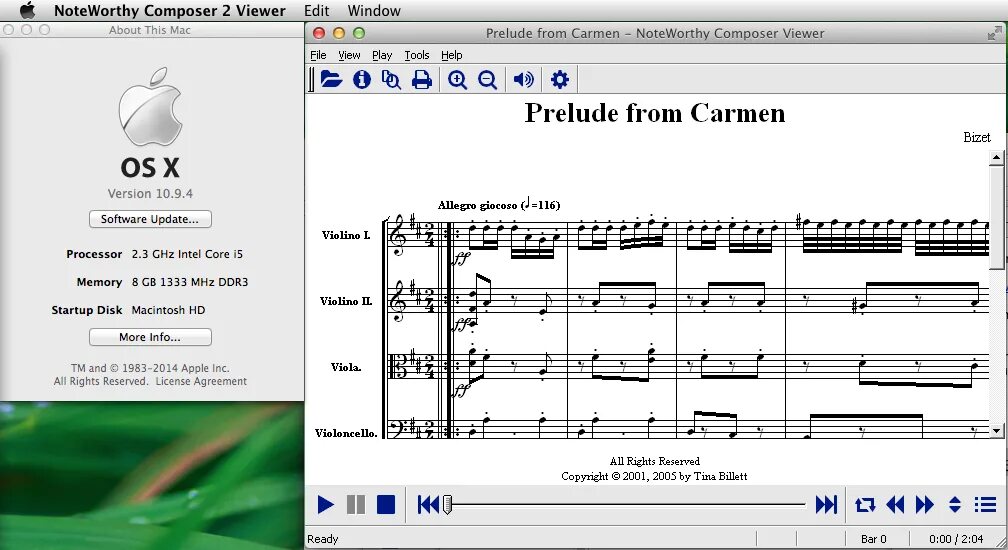Screen dimensions: 1008x550
Task: Skip to beginning of song
Action: [x=427, y=504]
